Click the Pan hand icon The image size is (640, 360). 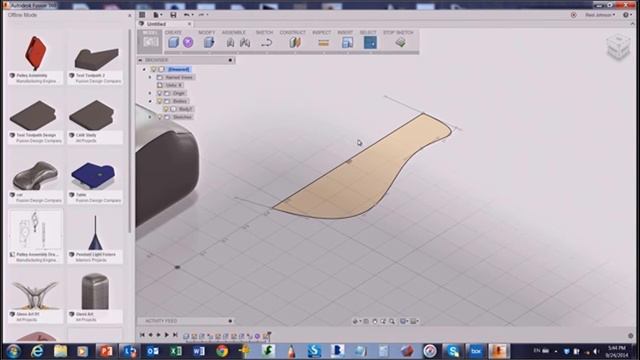pyautogui.click(x=375, y=322)
